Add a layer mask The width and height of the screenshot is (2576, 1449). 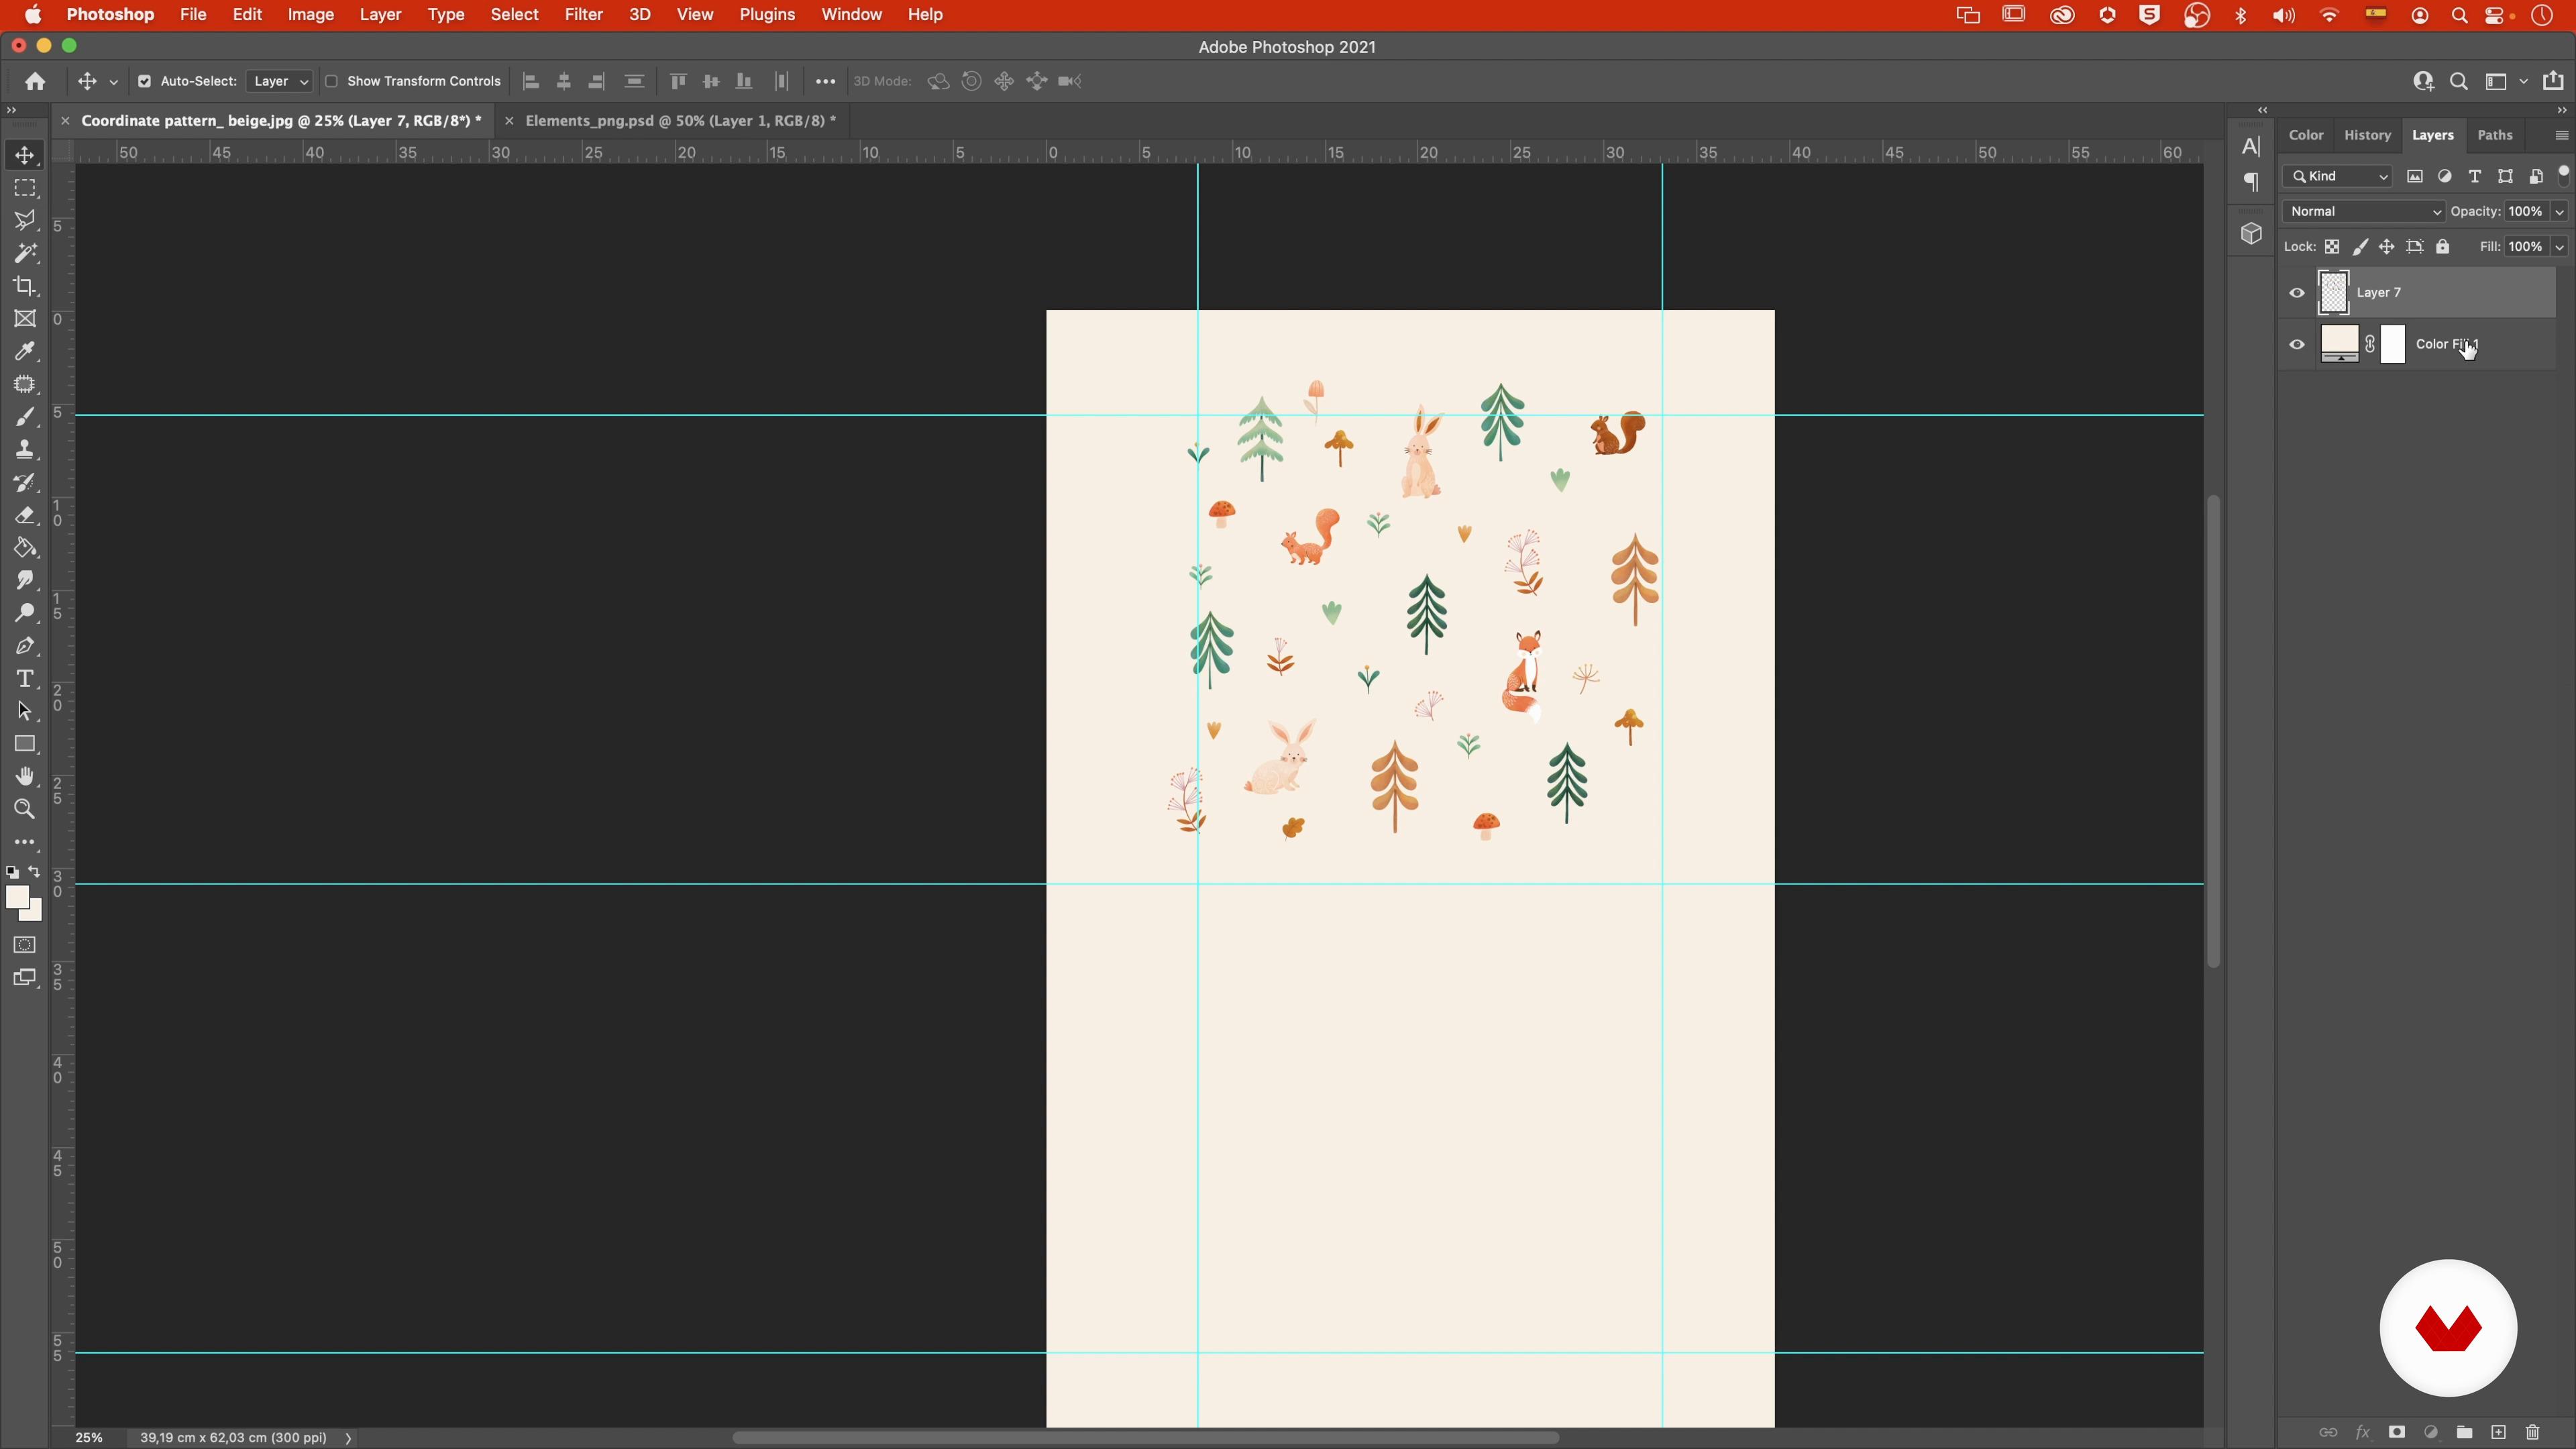click(x=2397, y=1432)
